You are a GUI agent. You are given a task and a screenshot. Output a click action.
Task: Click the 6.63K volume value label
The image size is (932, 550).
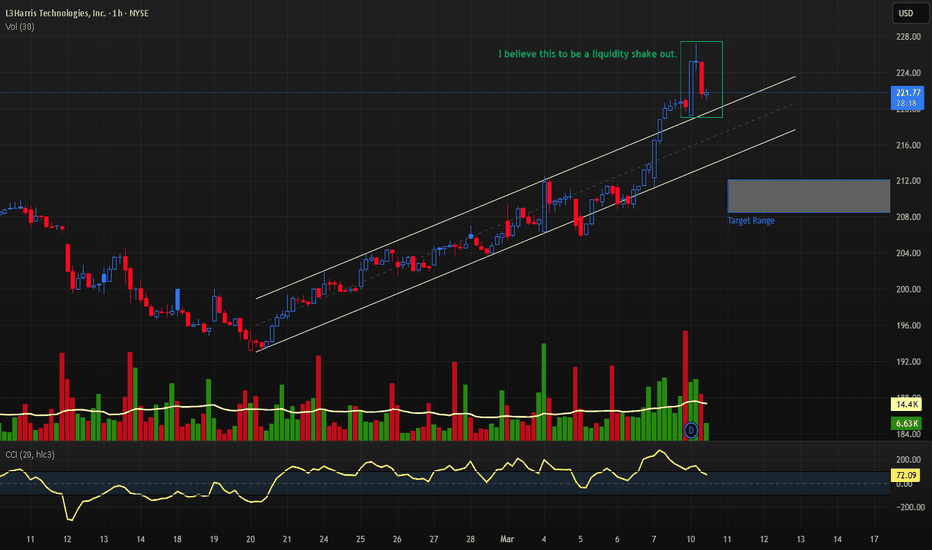point(906,423)
